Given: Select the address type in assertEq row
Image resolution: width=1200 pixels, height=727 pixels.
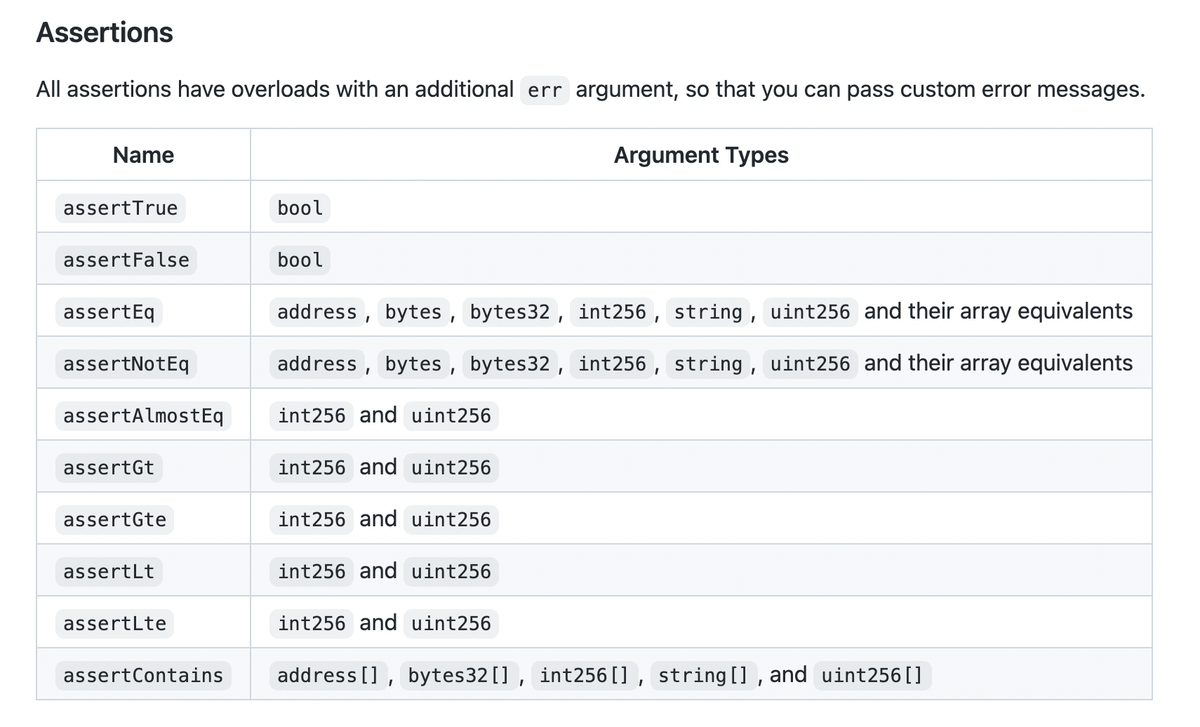Looking at the screenshot, I should (317, 312).
